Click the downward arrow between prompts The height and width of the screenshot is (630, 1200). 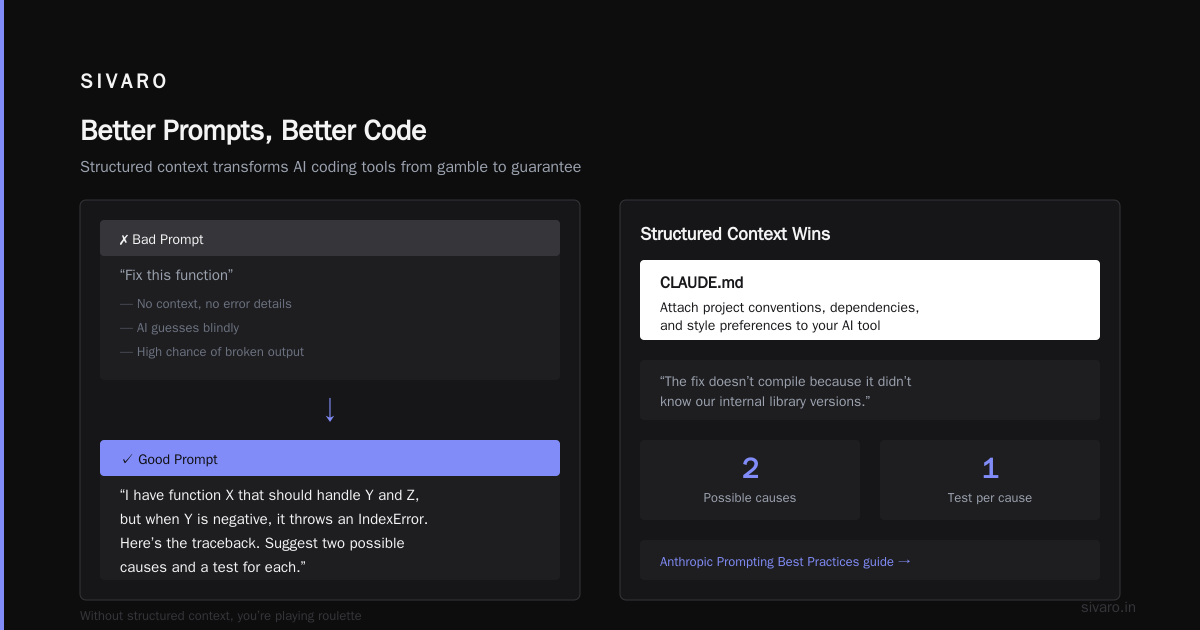[330, 410]
